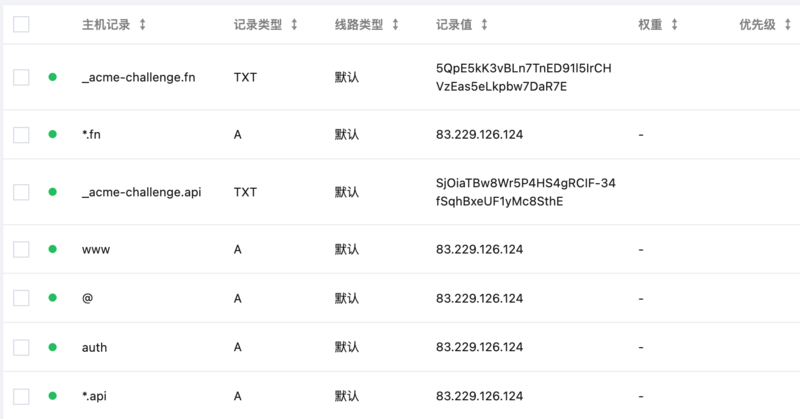This screenshot has width=800, height=419.
Task: Tick the @ record checkbox
Action: 21,298
